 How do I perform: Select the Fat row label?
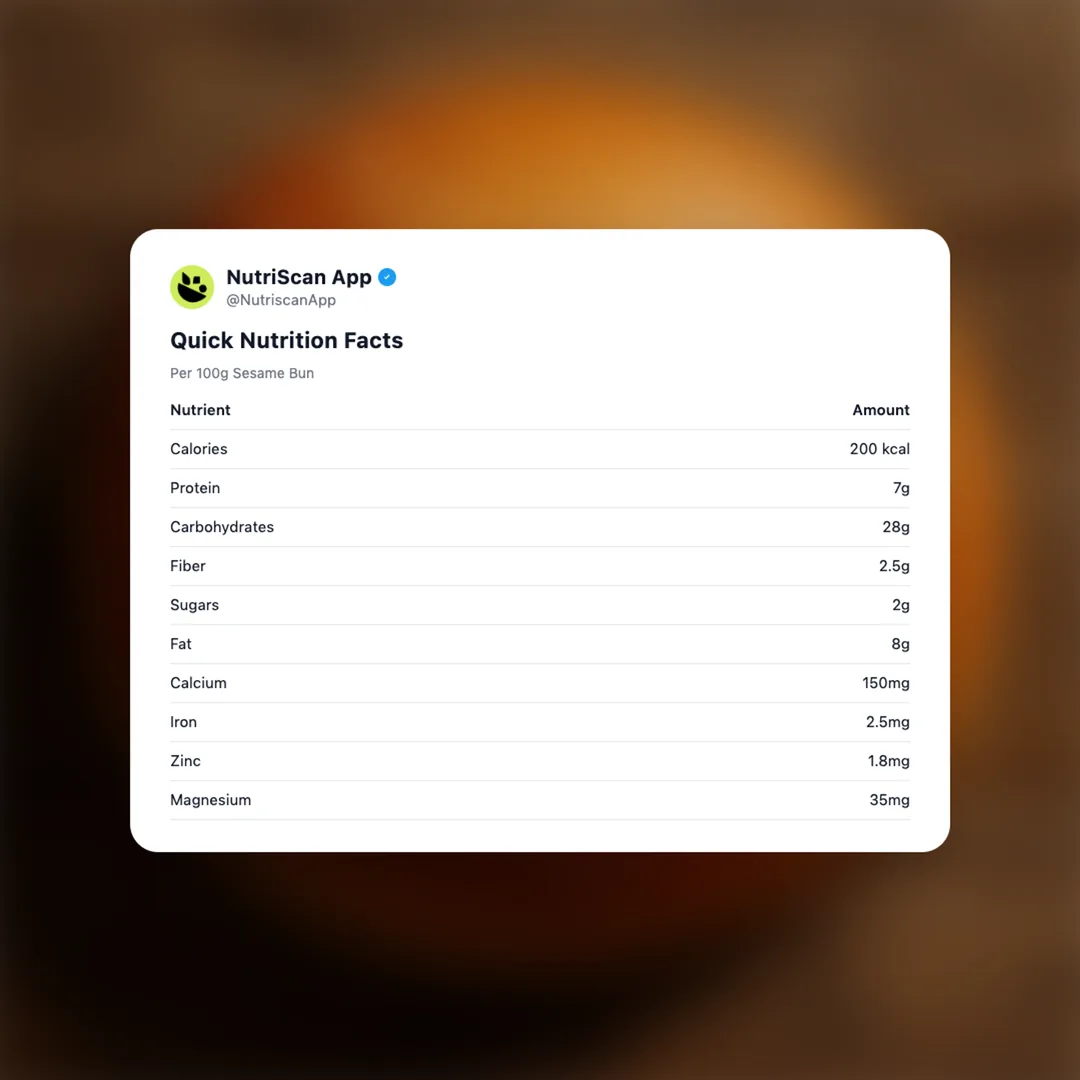(x=181, y=644)
